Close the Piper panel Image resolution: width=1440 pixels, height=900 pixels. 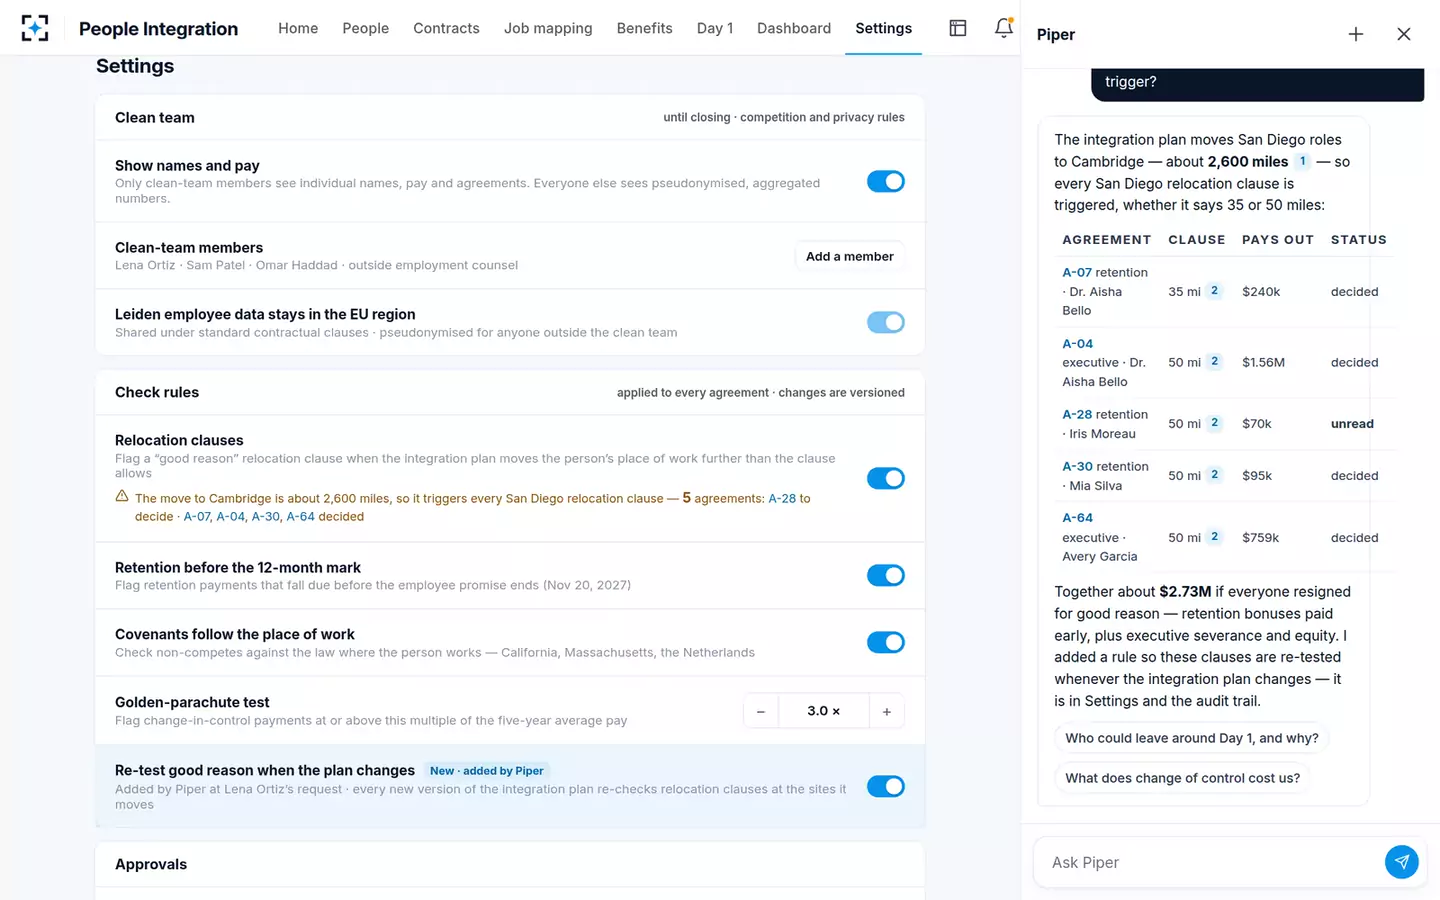click(1404, 34)
